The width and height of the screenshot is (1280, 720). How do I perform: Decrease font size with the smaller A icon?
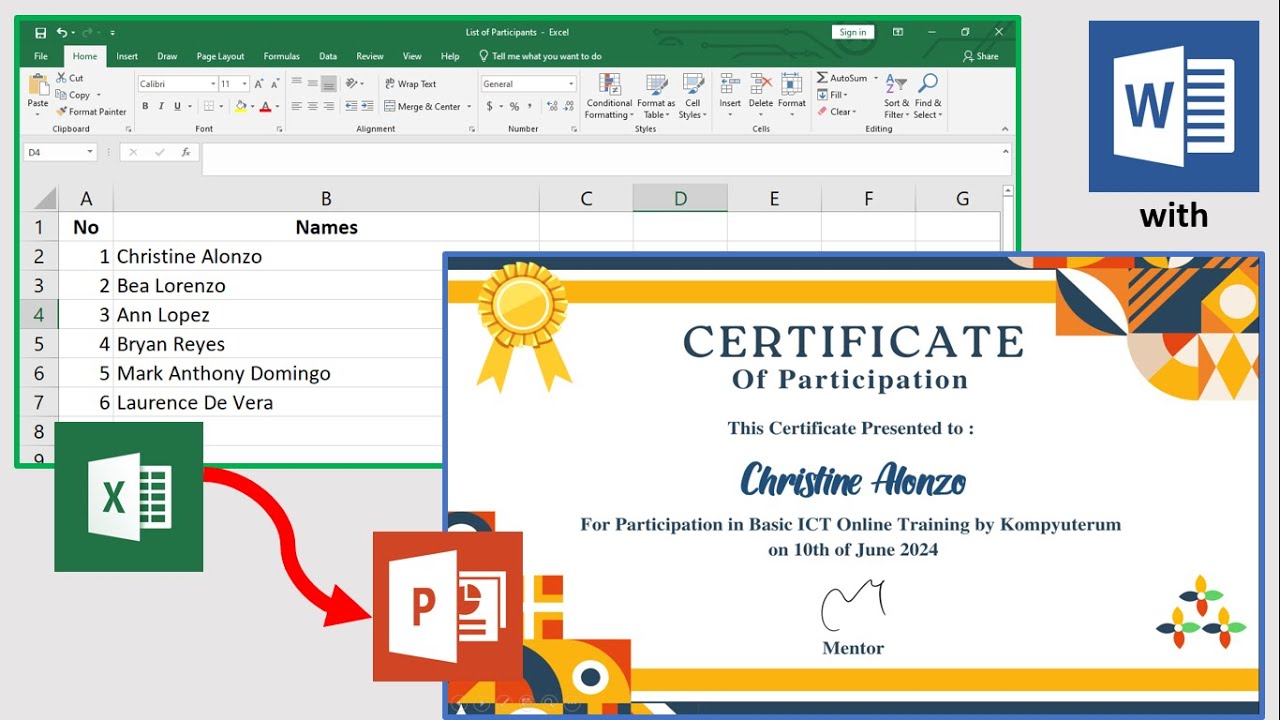click(274, 84)
